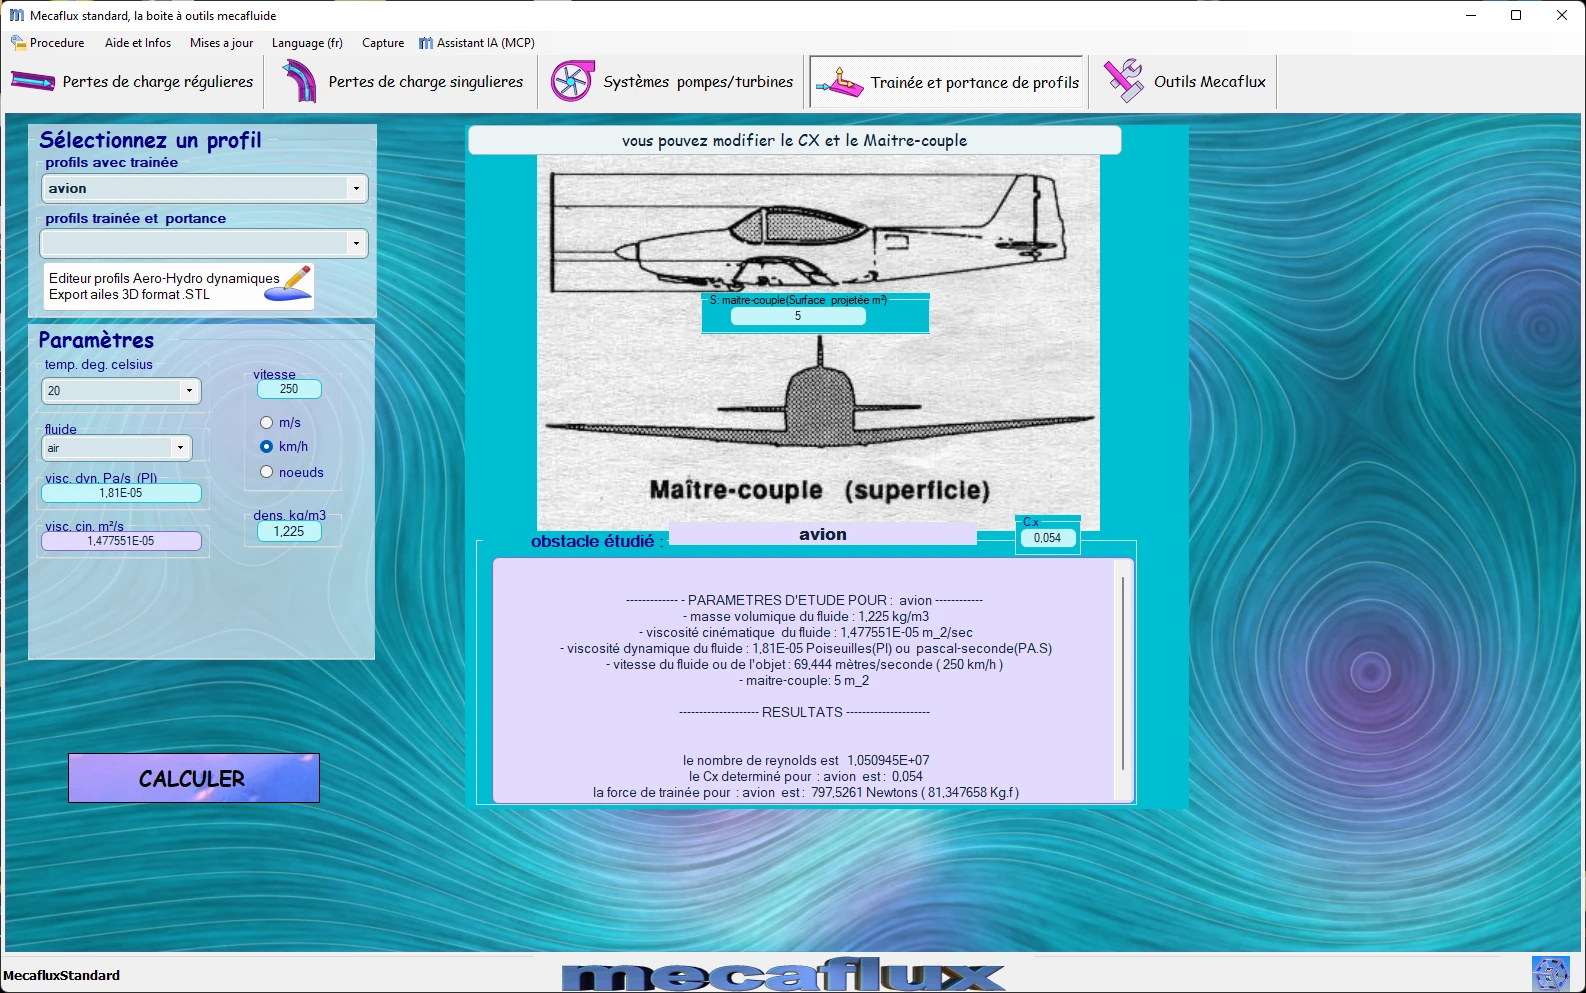This screenshot has height=993, width=1586.
Task: Open the fluide dropdown showing air
Action: tap(180, 448)
